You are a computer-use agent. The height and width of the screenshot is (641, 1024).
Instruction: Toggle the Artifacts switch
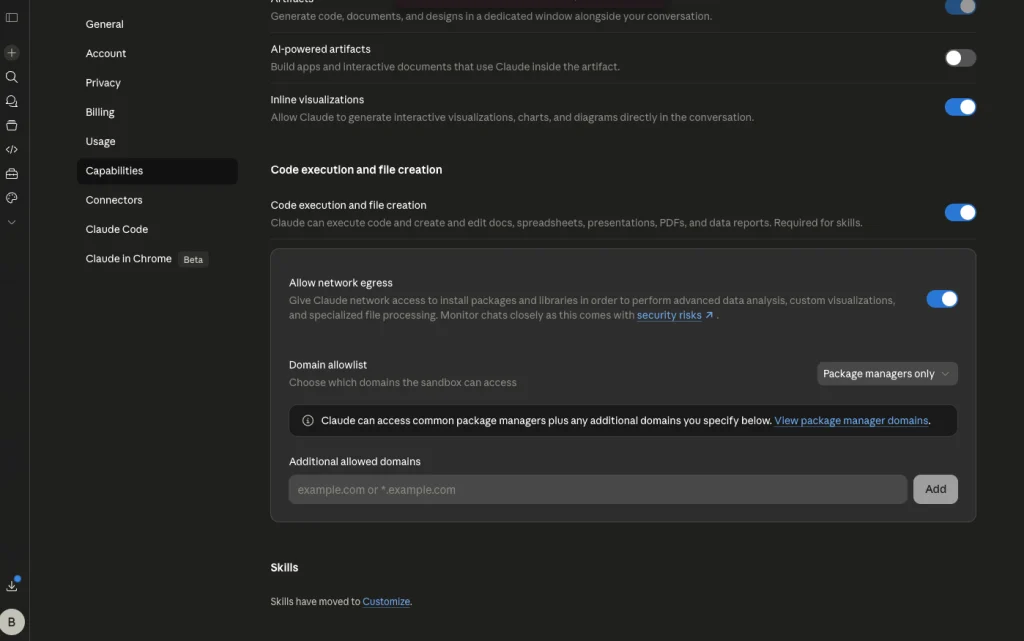tap(960, 6)
